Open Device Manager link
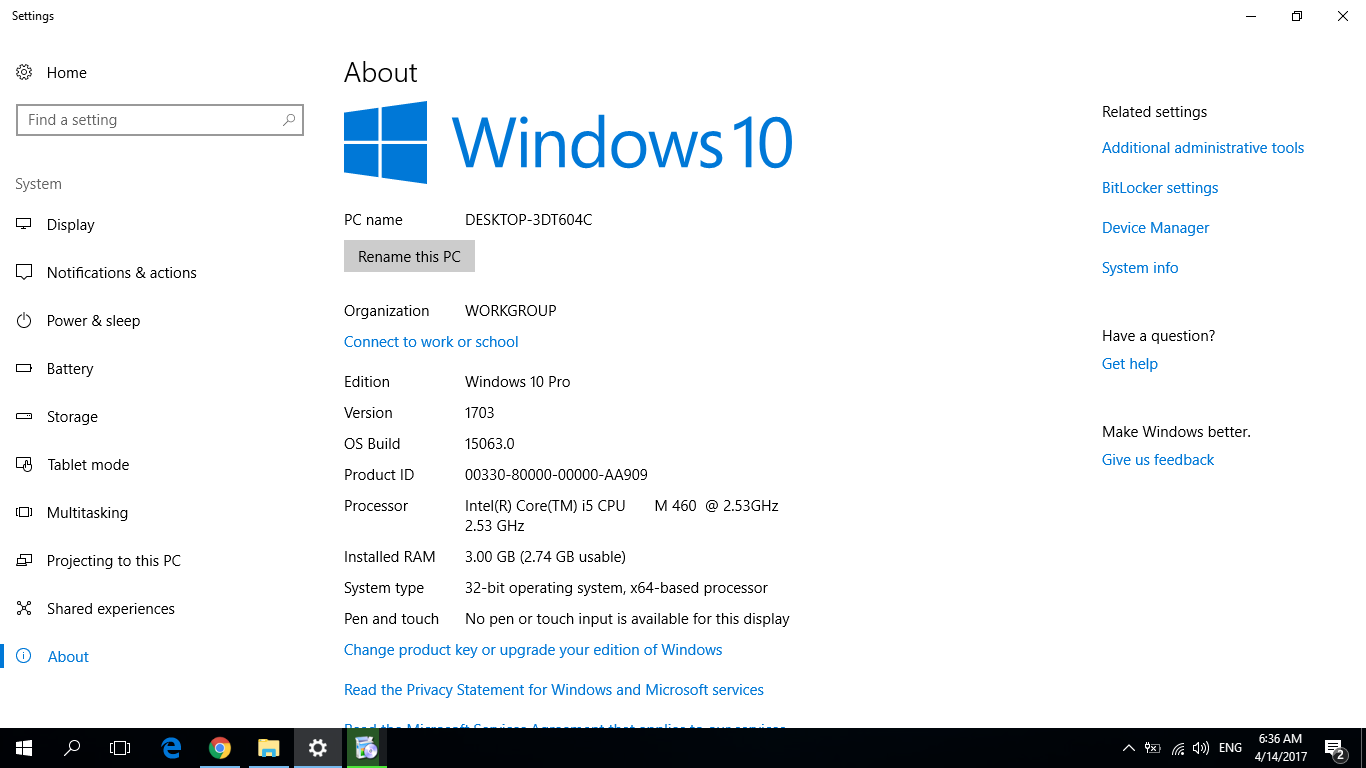The image size is (1366, 768). click(1155, 228)
